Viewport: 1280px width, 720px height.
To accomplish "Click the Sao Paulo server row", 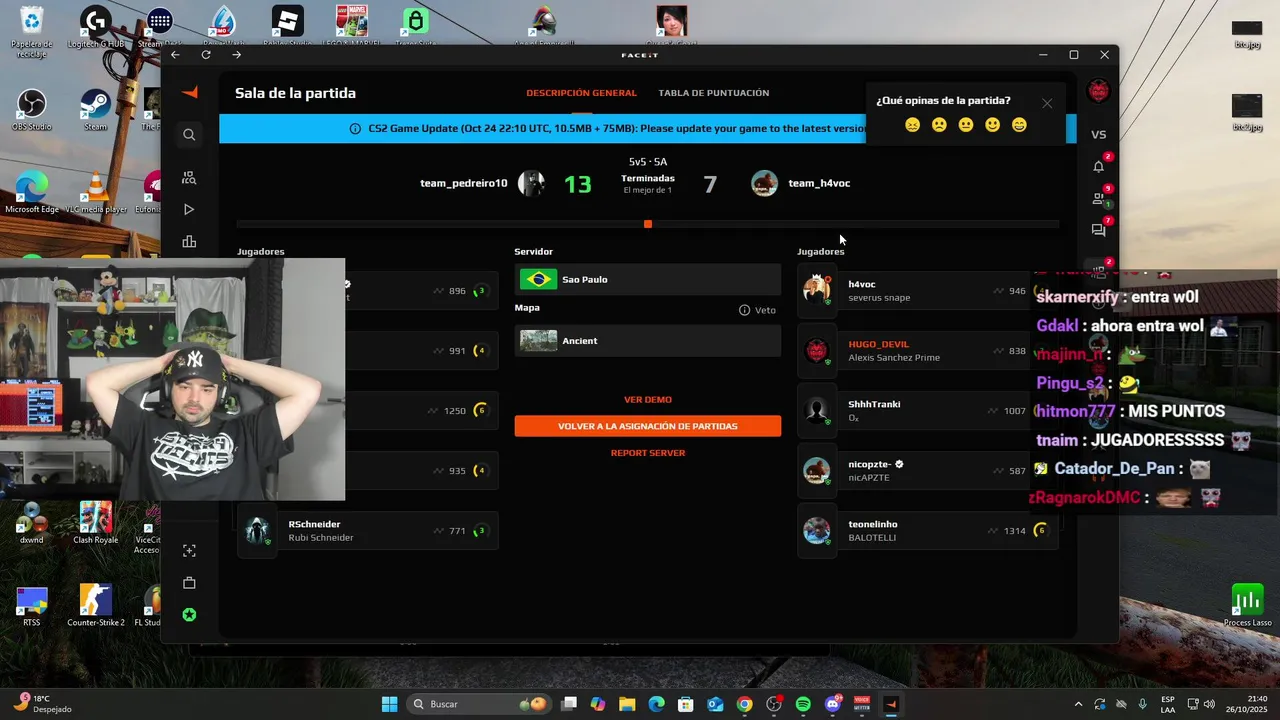I will (648, 280).
